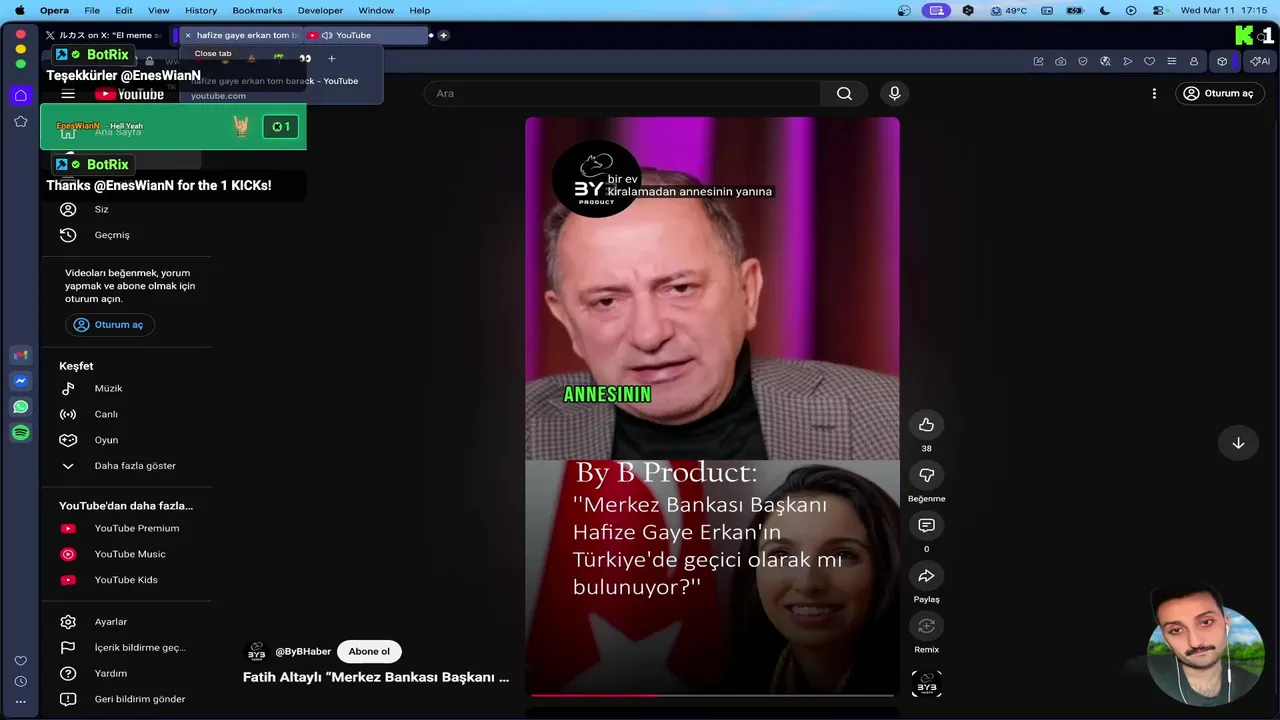The image size is (1280, 720).
Task: Open Yardım help in sidebar
Action: (x=126, y=673)
